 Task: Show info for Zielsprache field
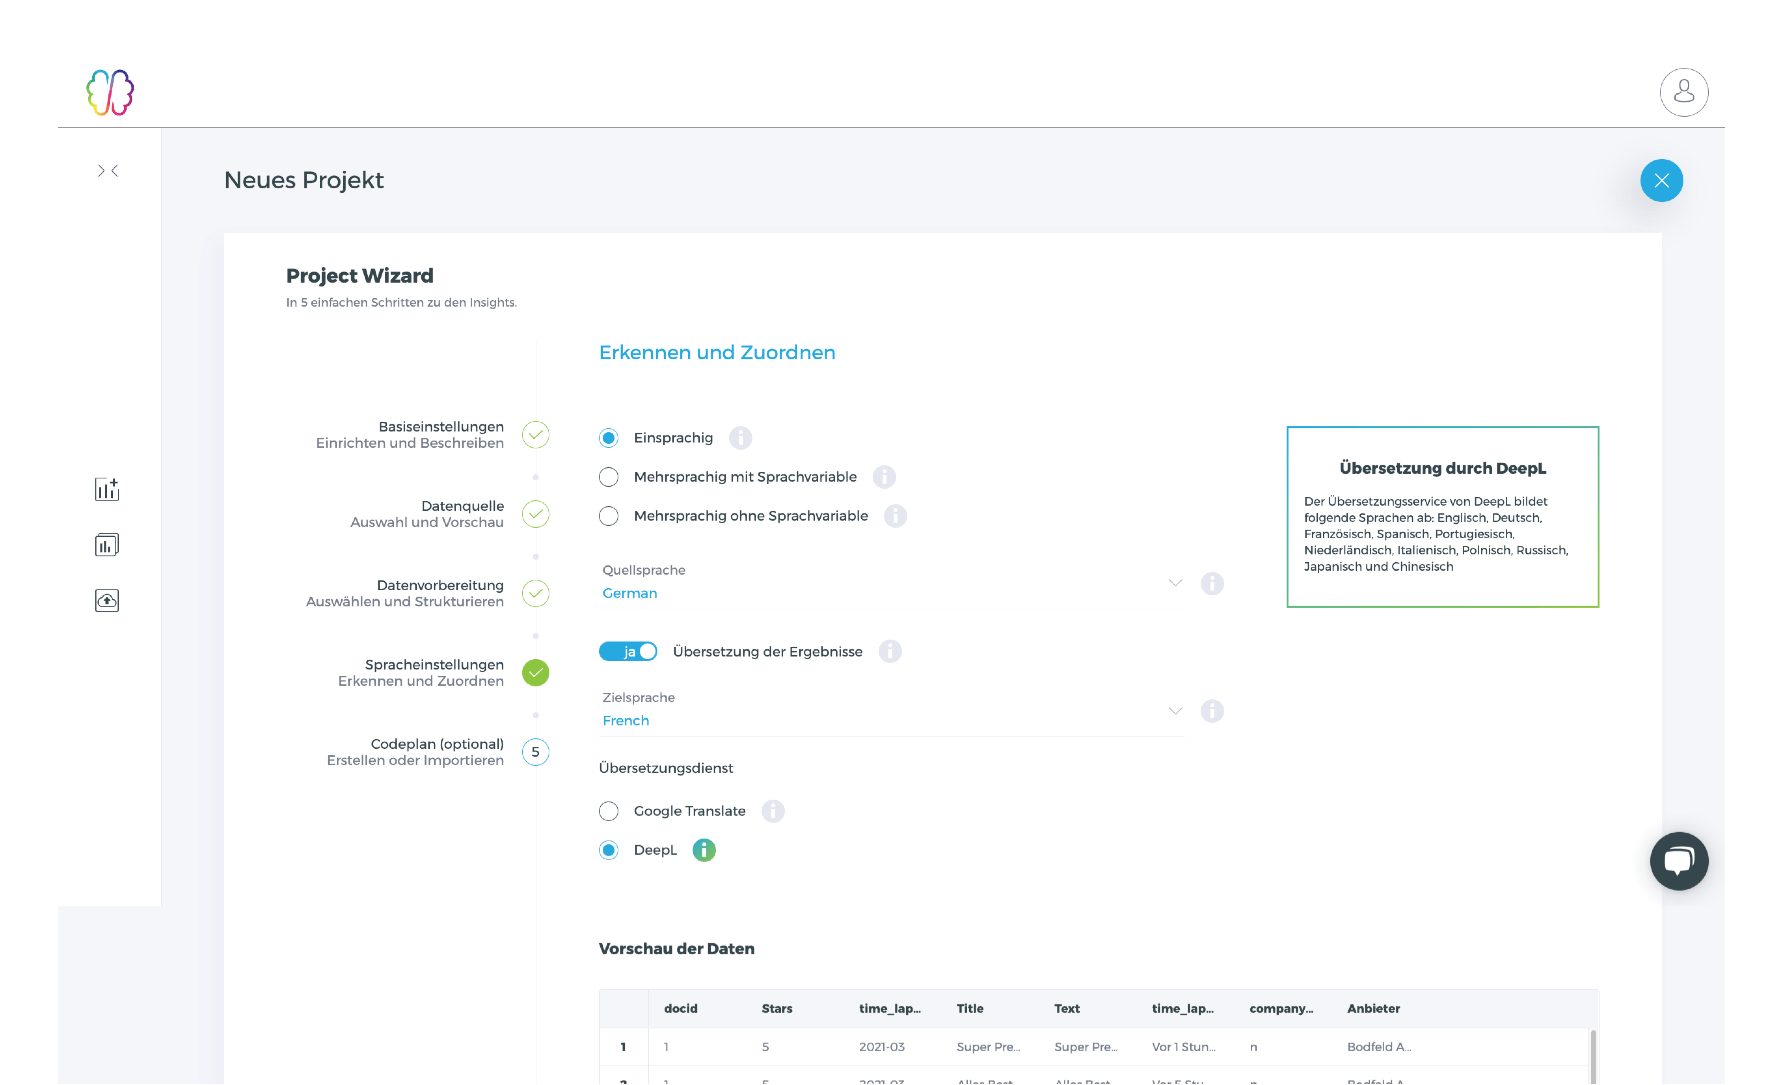tap(1212, 711)
